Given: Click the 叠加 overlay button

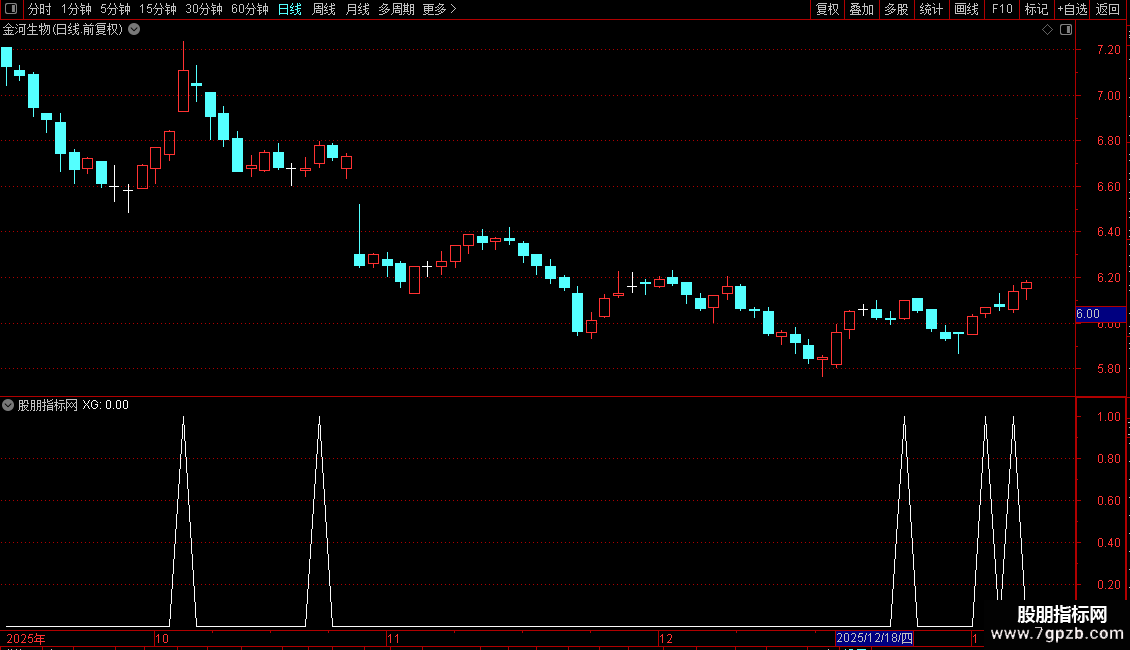Looking at the screenshot, I should [862, 9].
